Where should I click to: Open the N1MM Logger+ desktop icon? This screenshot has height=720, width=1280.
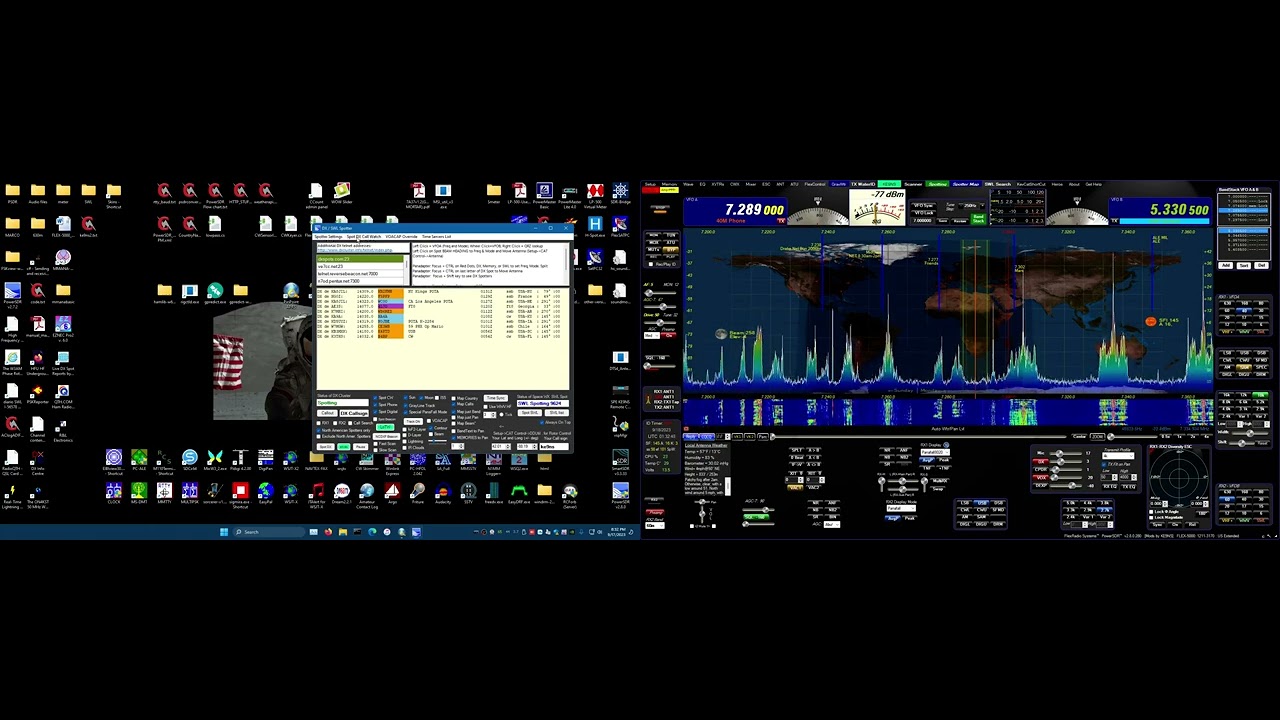tap(494, 463)
